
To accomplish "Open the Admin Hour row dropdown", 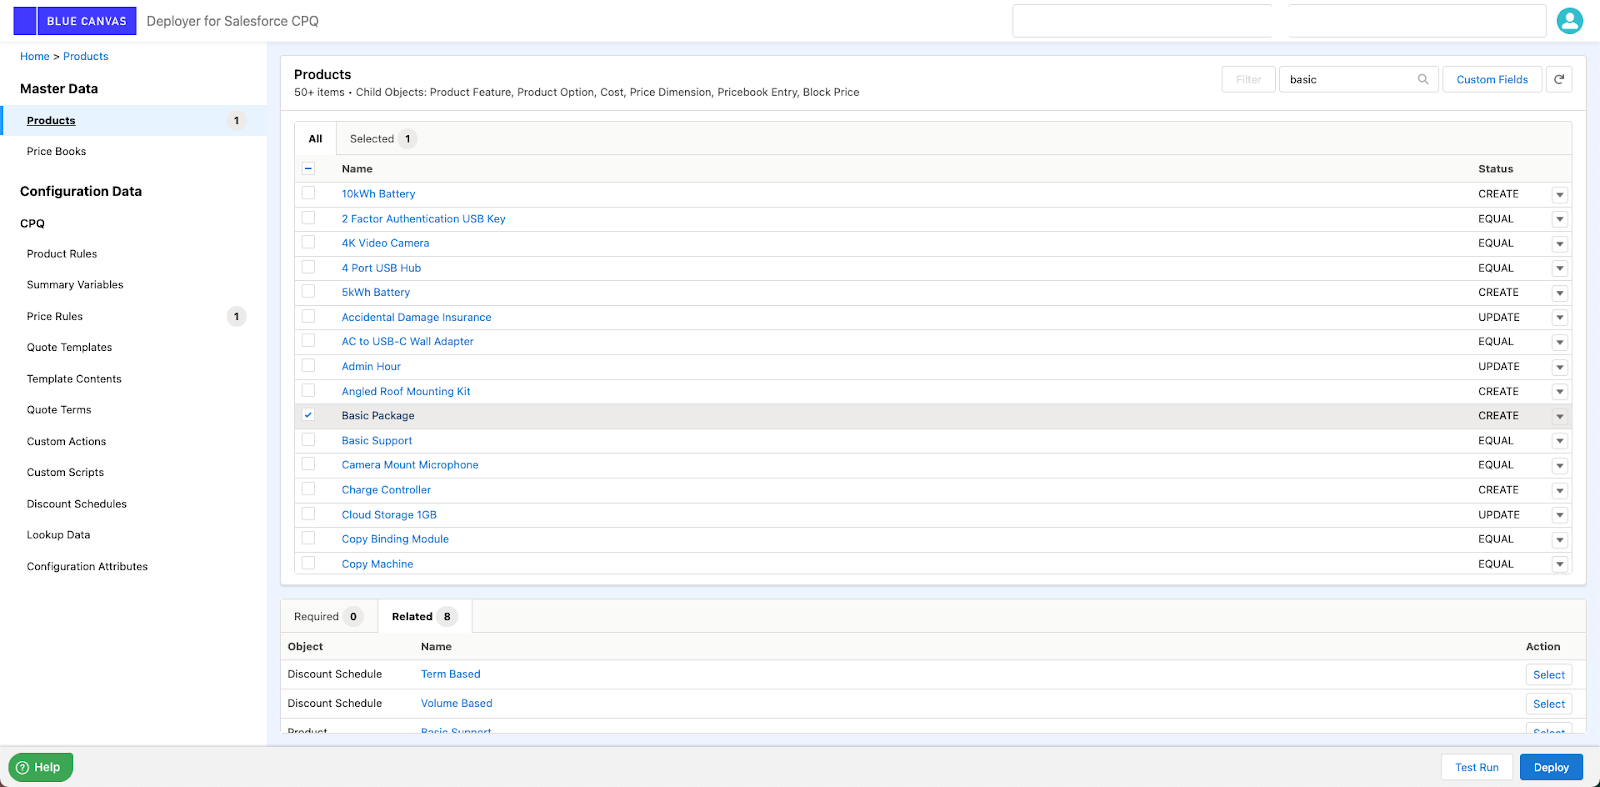I will tap(1559, 367).
